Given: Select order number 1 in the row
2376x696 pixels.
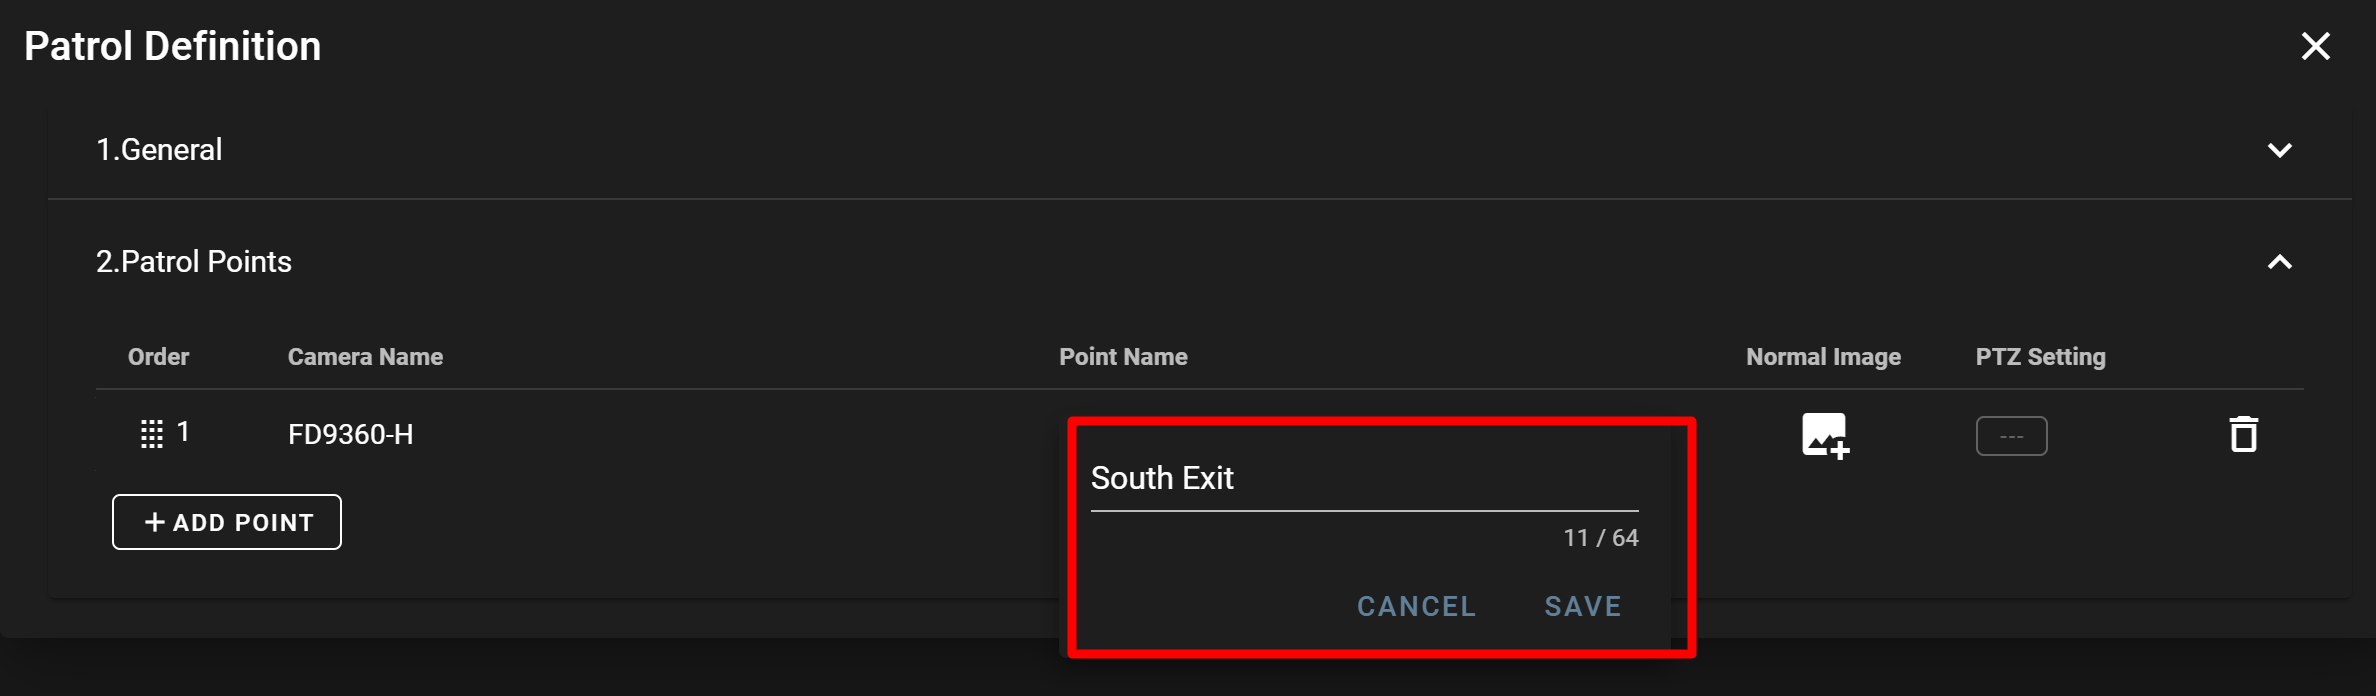Looking at the screenshot, I should coord(183,432).
